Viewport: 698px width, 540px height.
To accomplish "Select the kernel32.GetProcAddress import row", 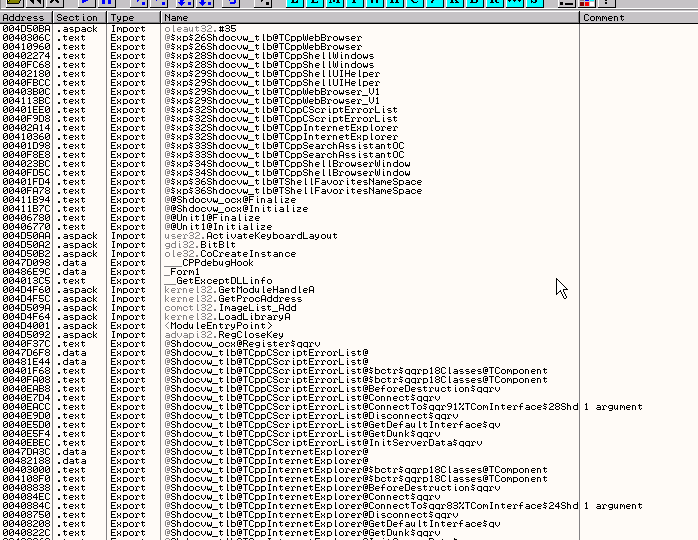I will 218,299.
